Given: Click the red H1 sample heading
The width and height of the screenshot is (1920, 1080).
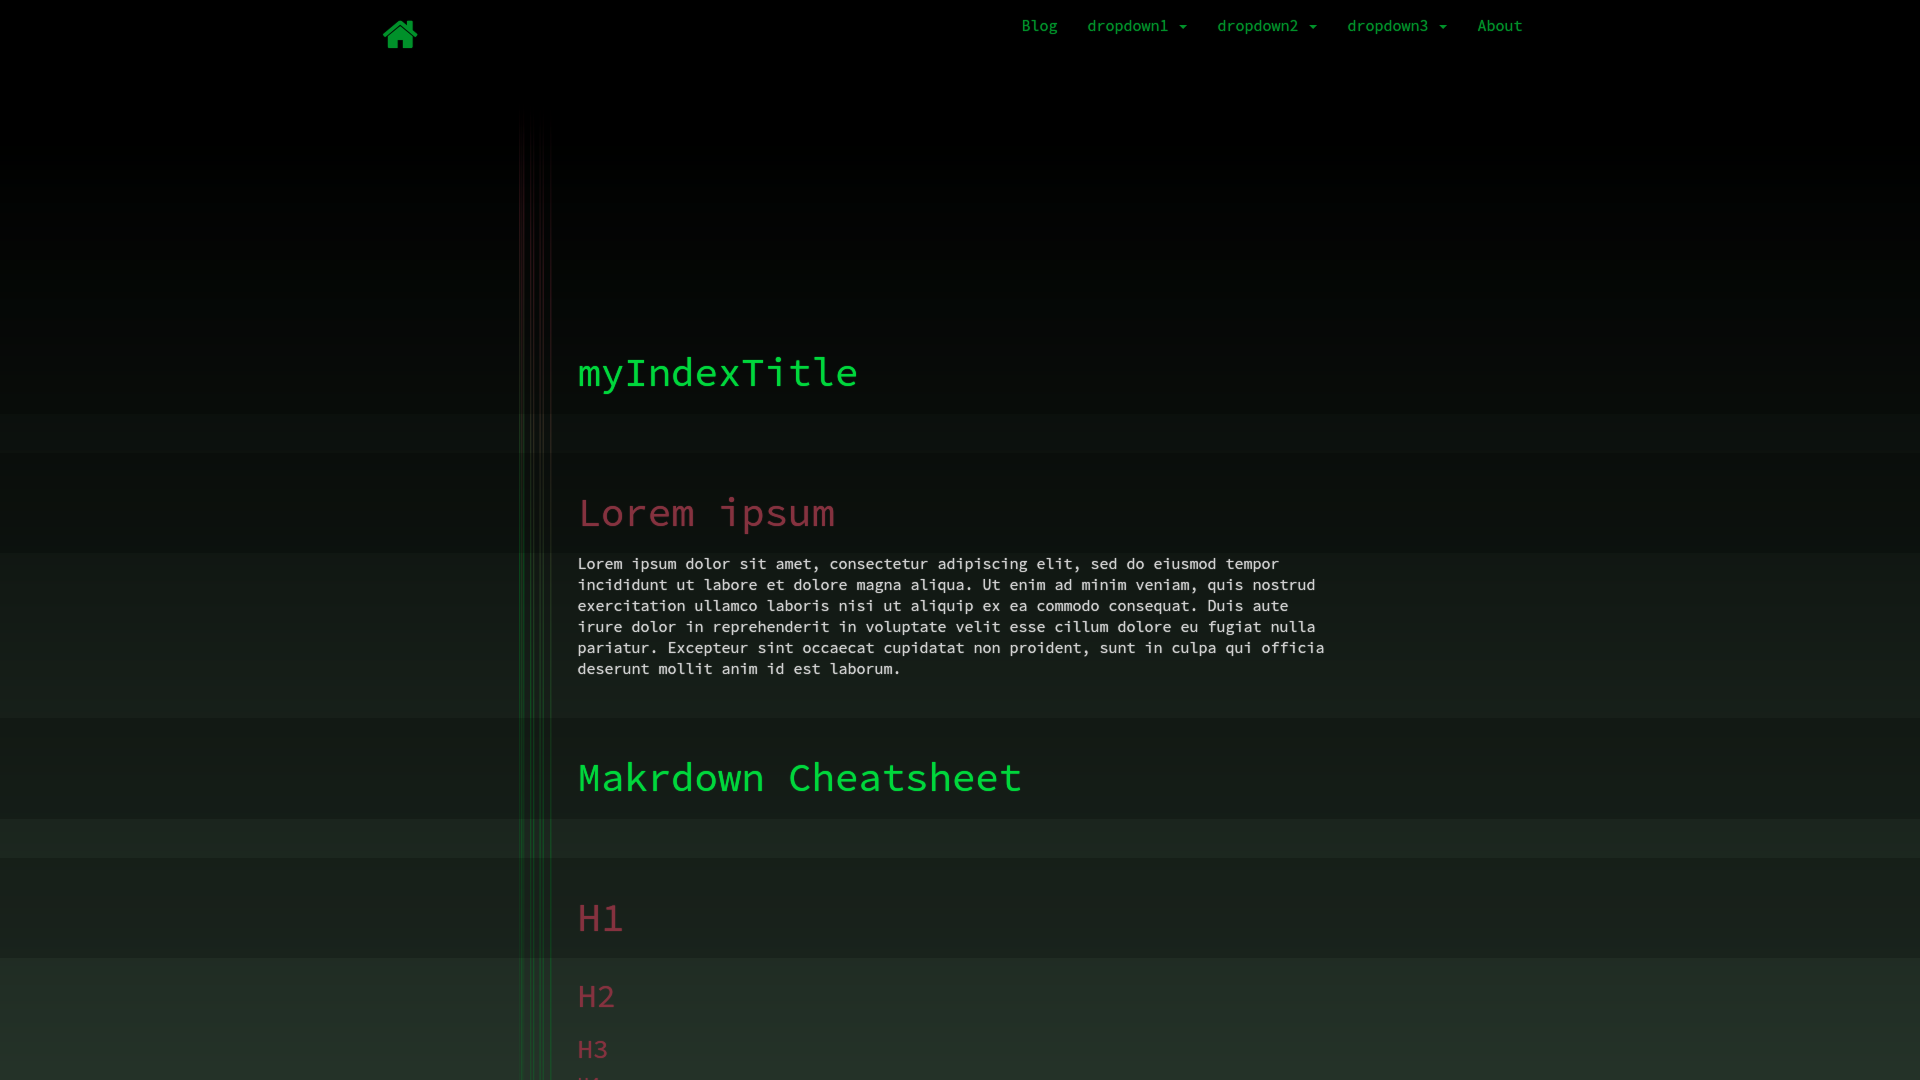Looking at the screenshot, I should click(x=600, y=918).
